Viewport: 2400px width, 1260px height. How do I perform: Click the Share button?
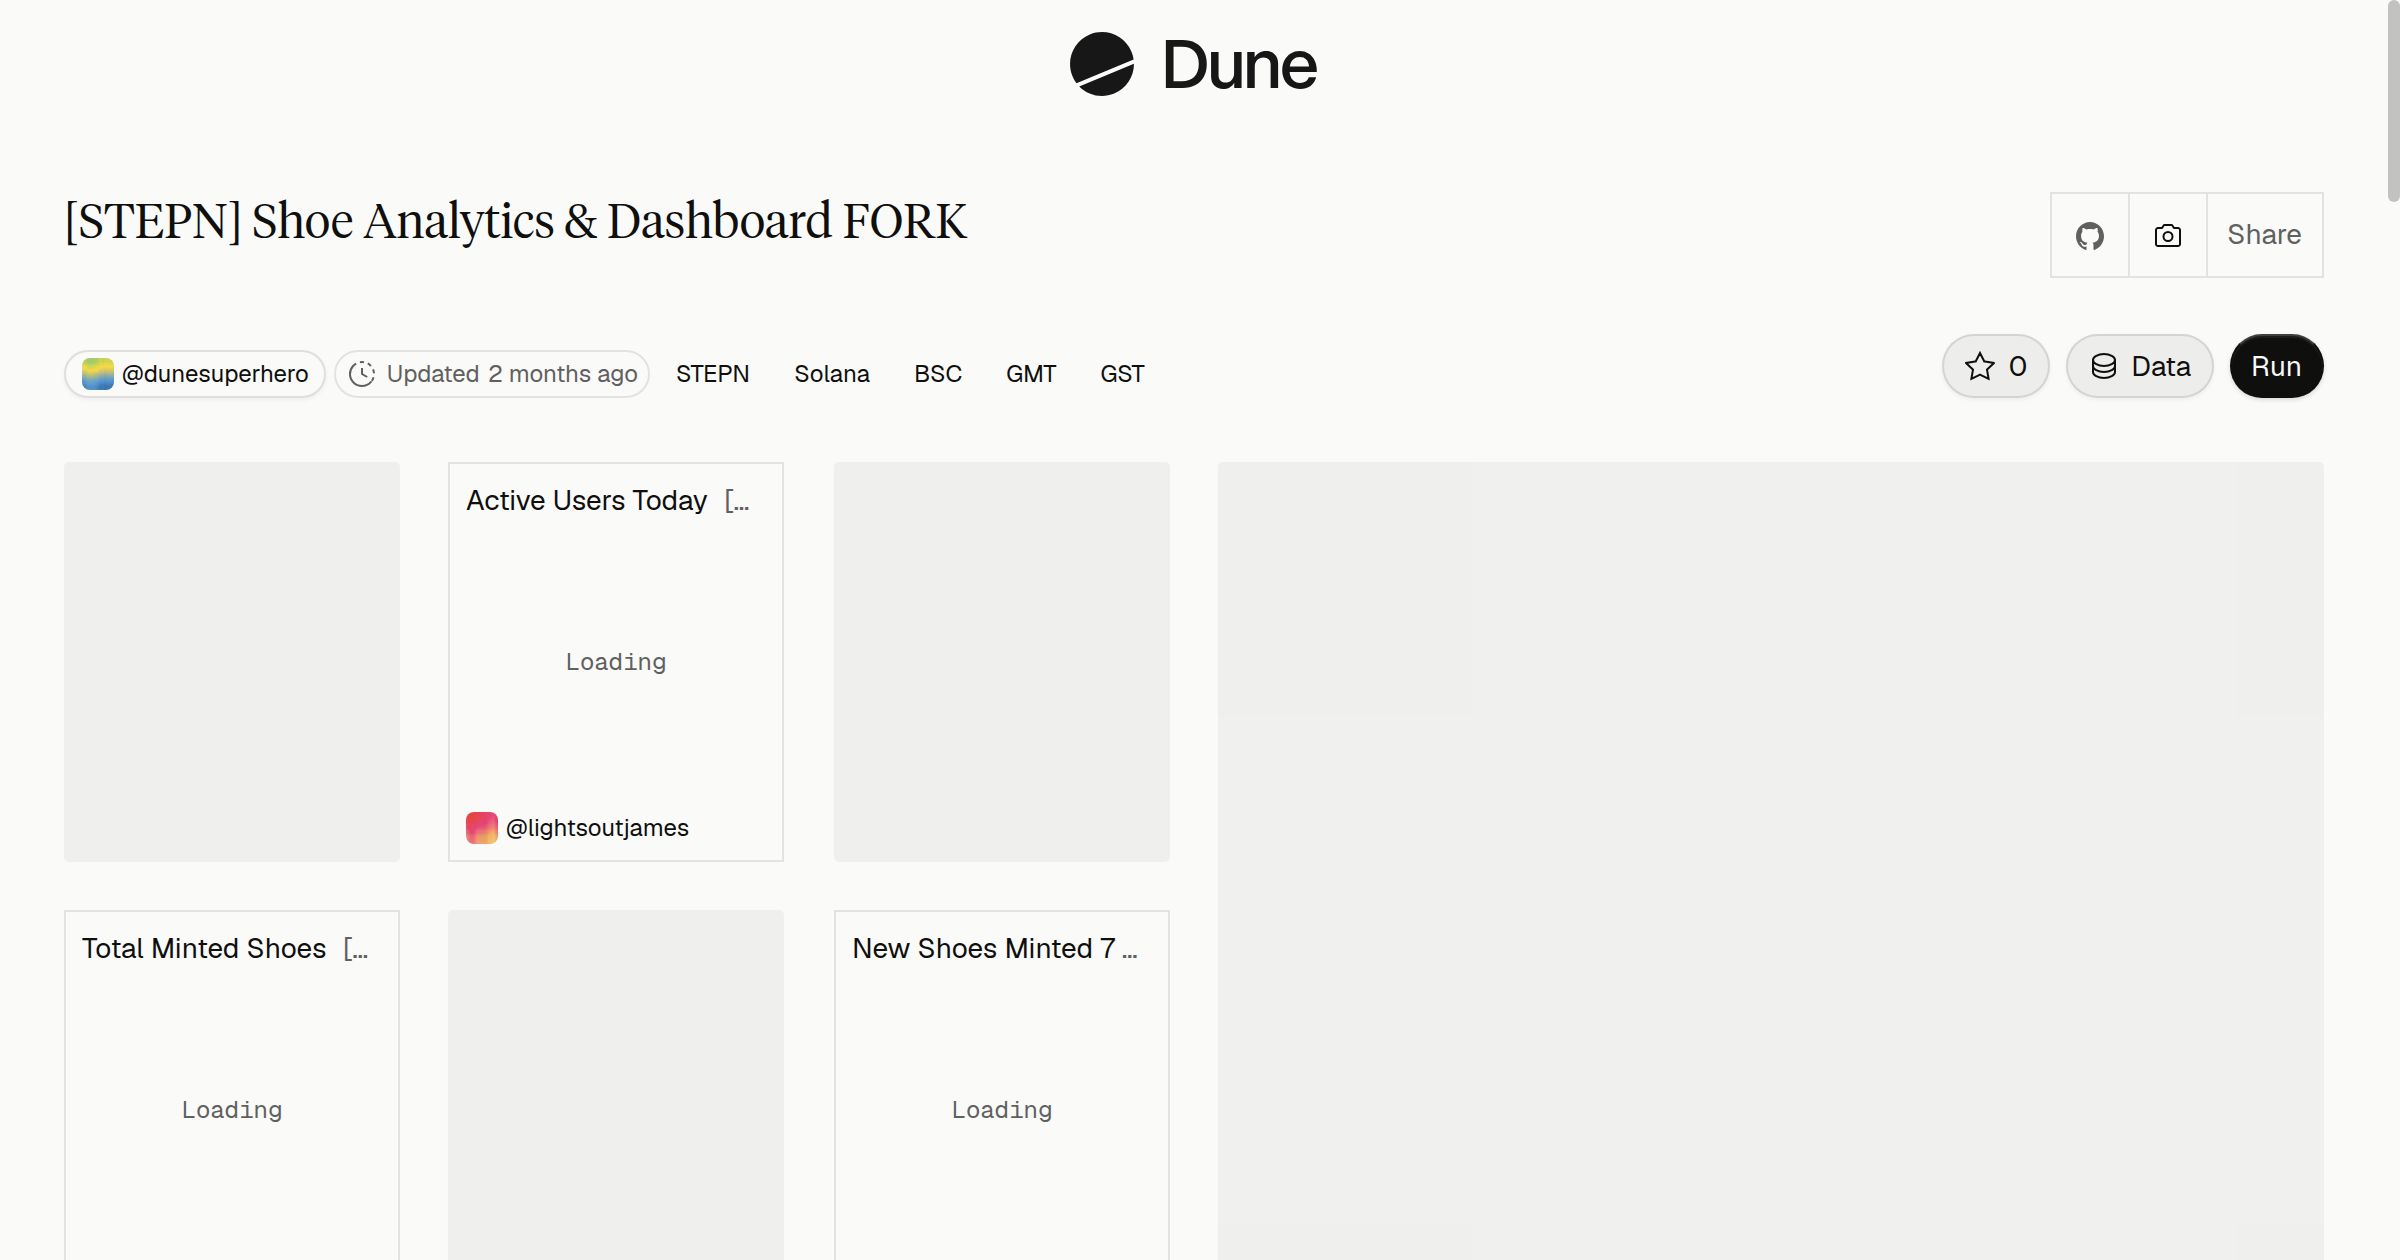pyautogui.click(x=2265, y=235)
